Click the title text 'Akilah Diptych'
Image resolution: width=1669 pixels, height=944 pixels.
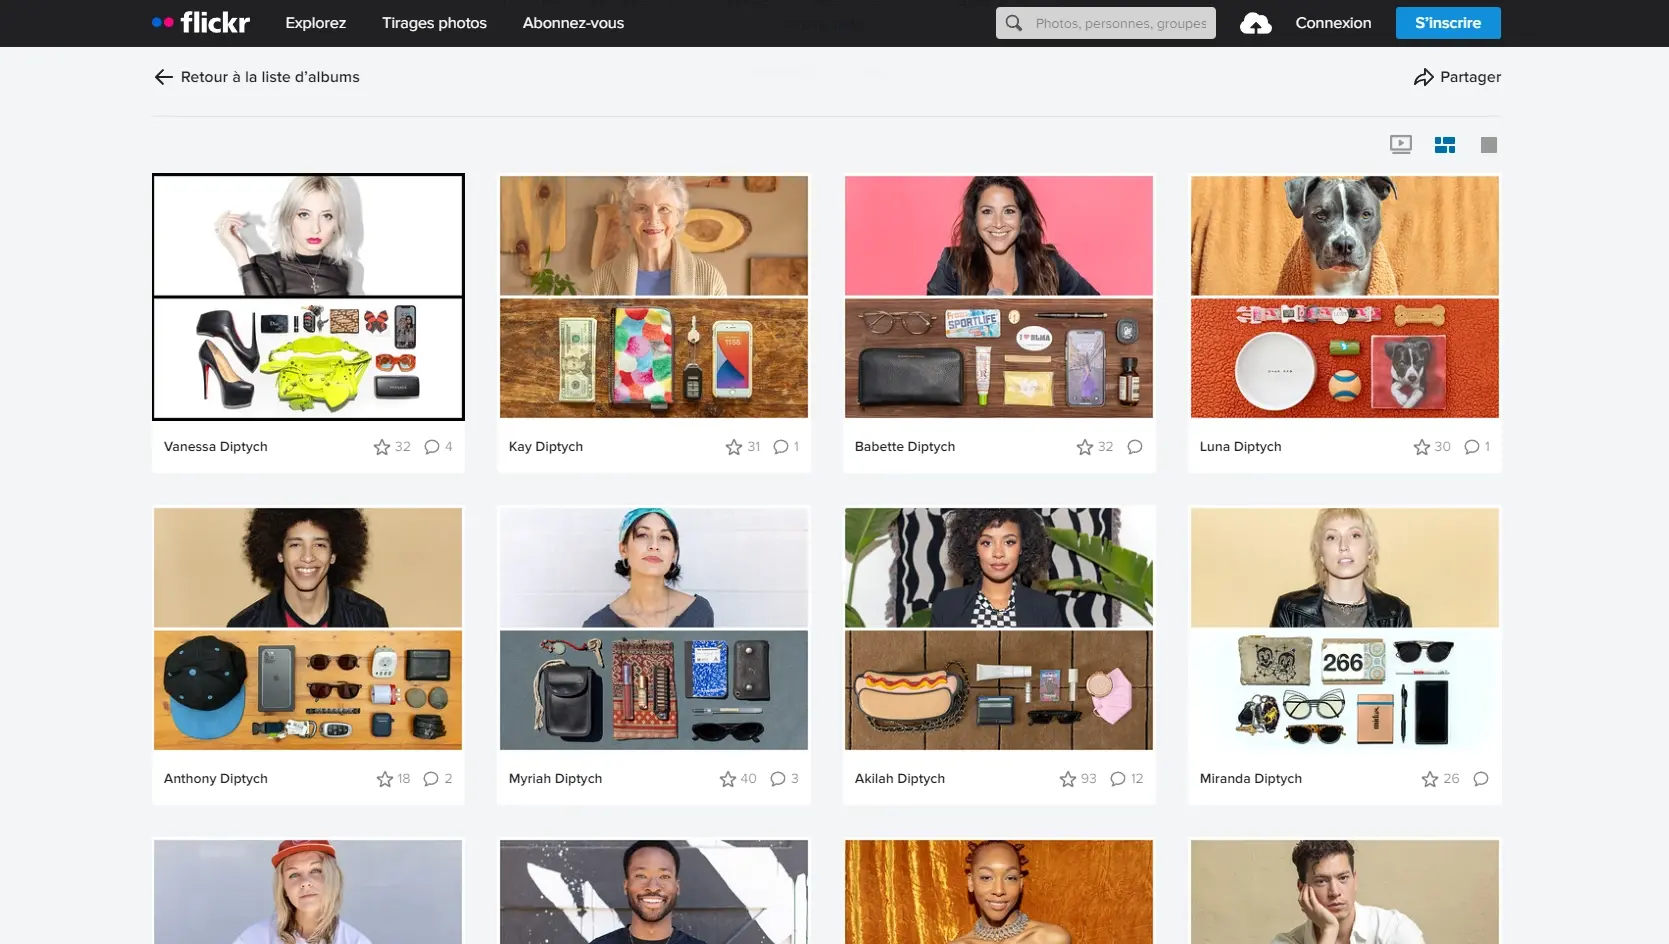point(900,779)
